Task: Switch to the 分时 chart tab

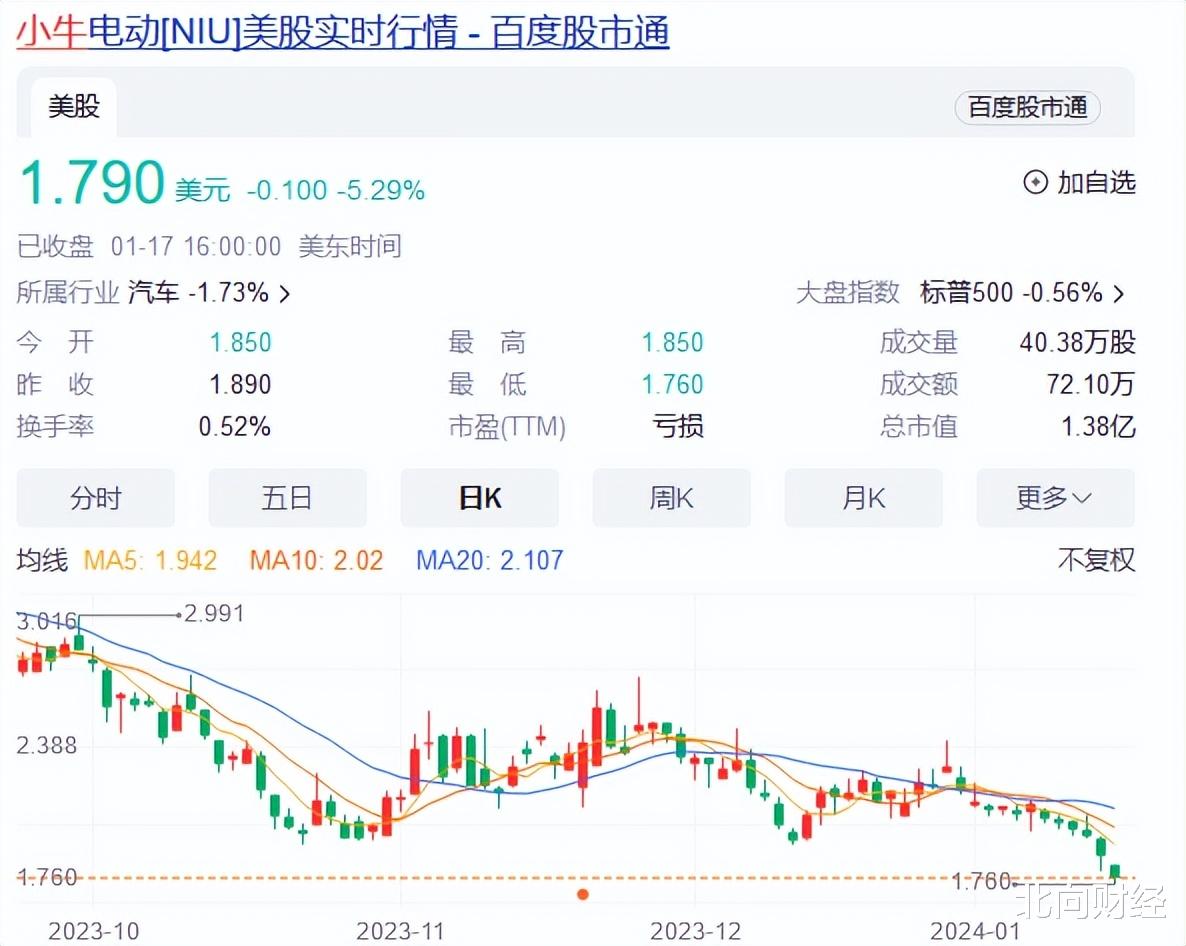Action: 95,498
